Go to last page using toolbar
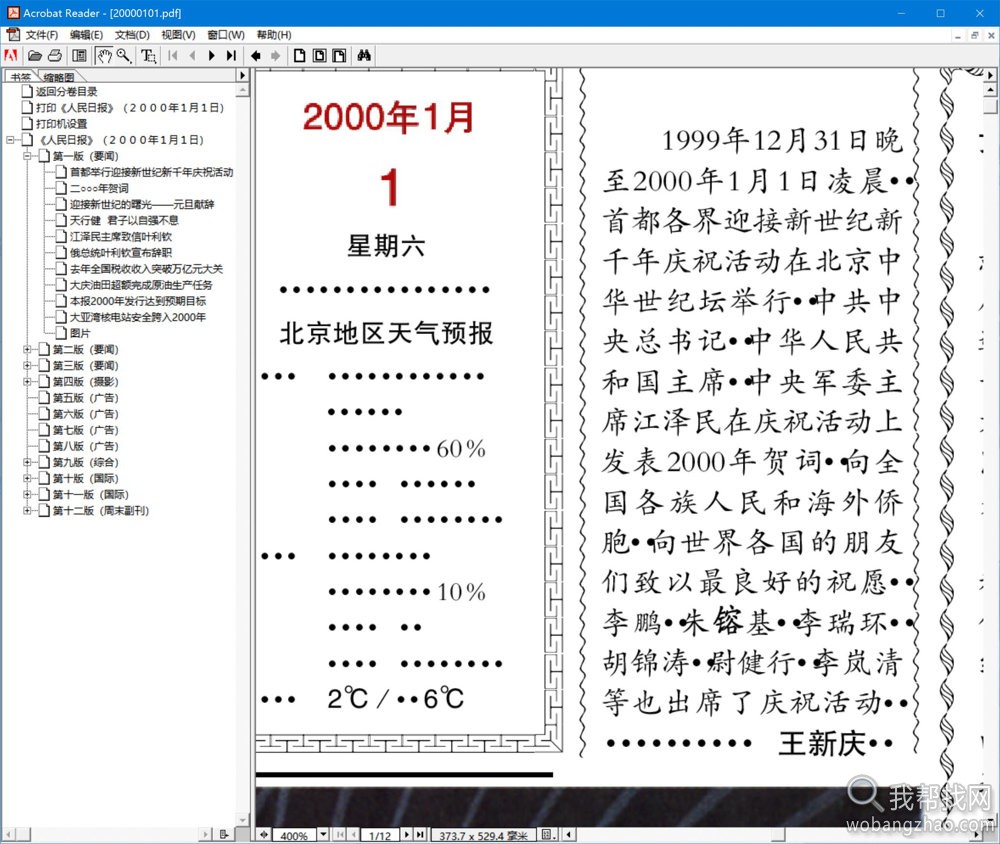This screenshot has height=844, width=1000. [232, 56]
